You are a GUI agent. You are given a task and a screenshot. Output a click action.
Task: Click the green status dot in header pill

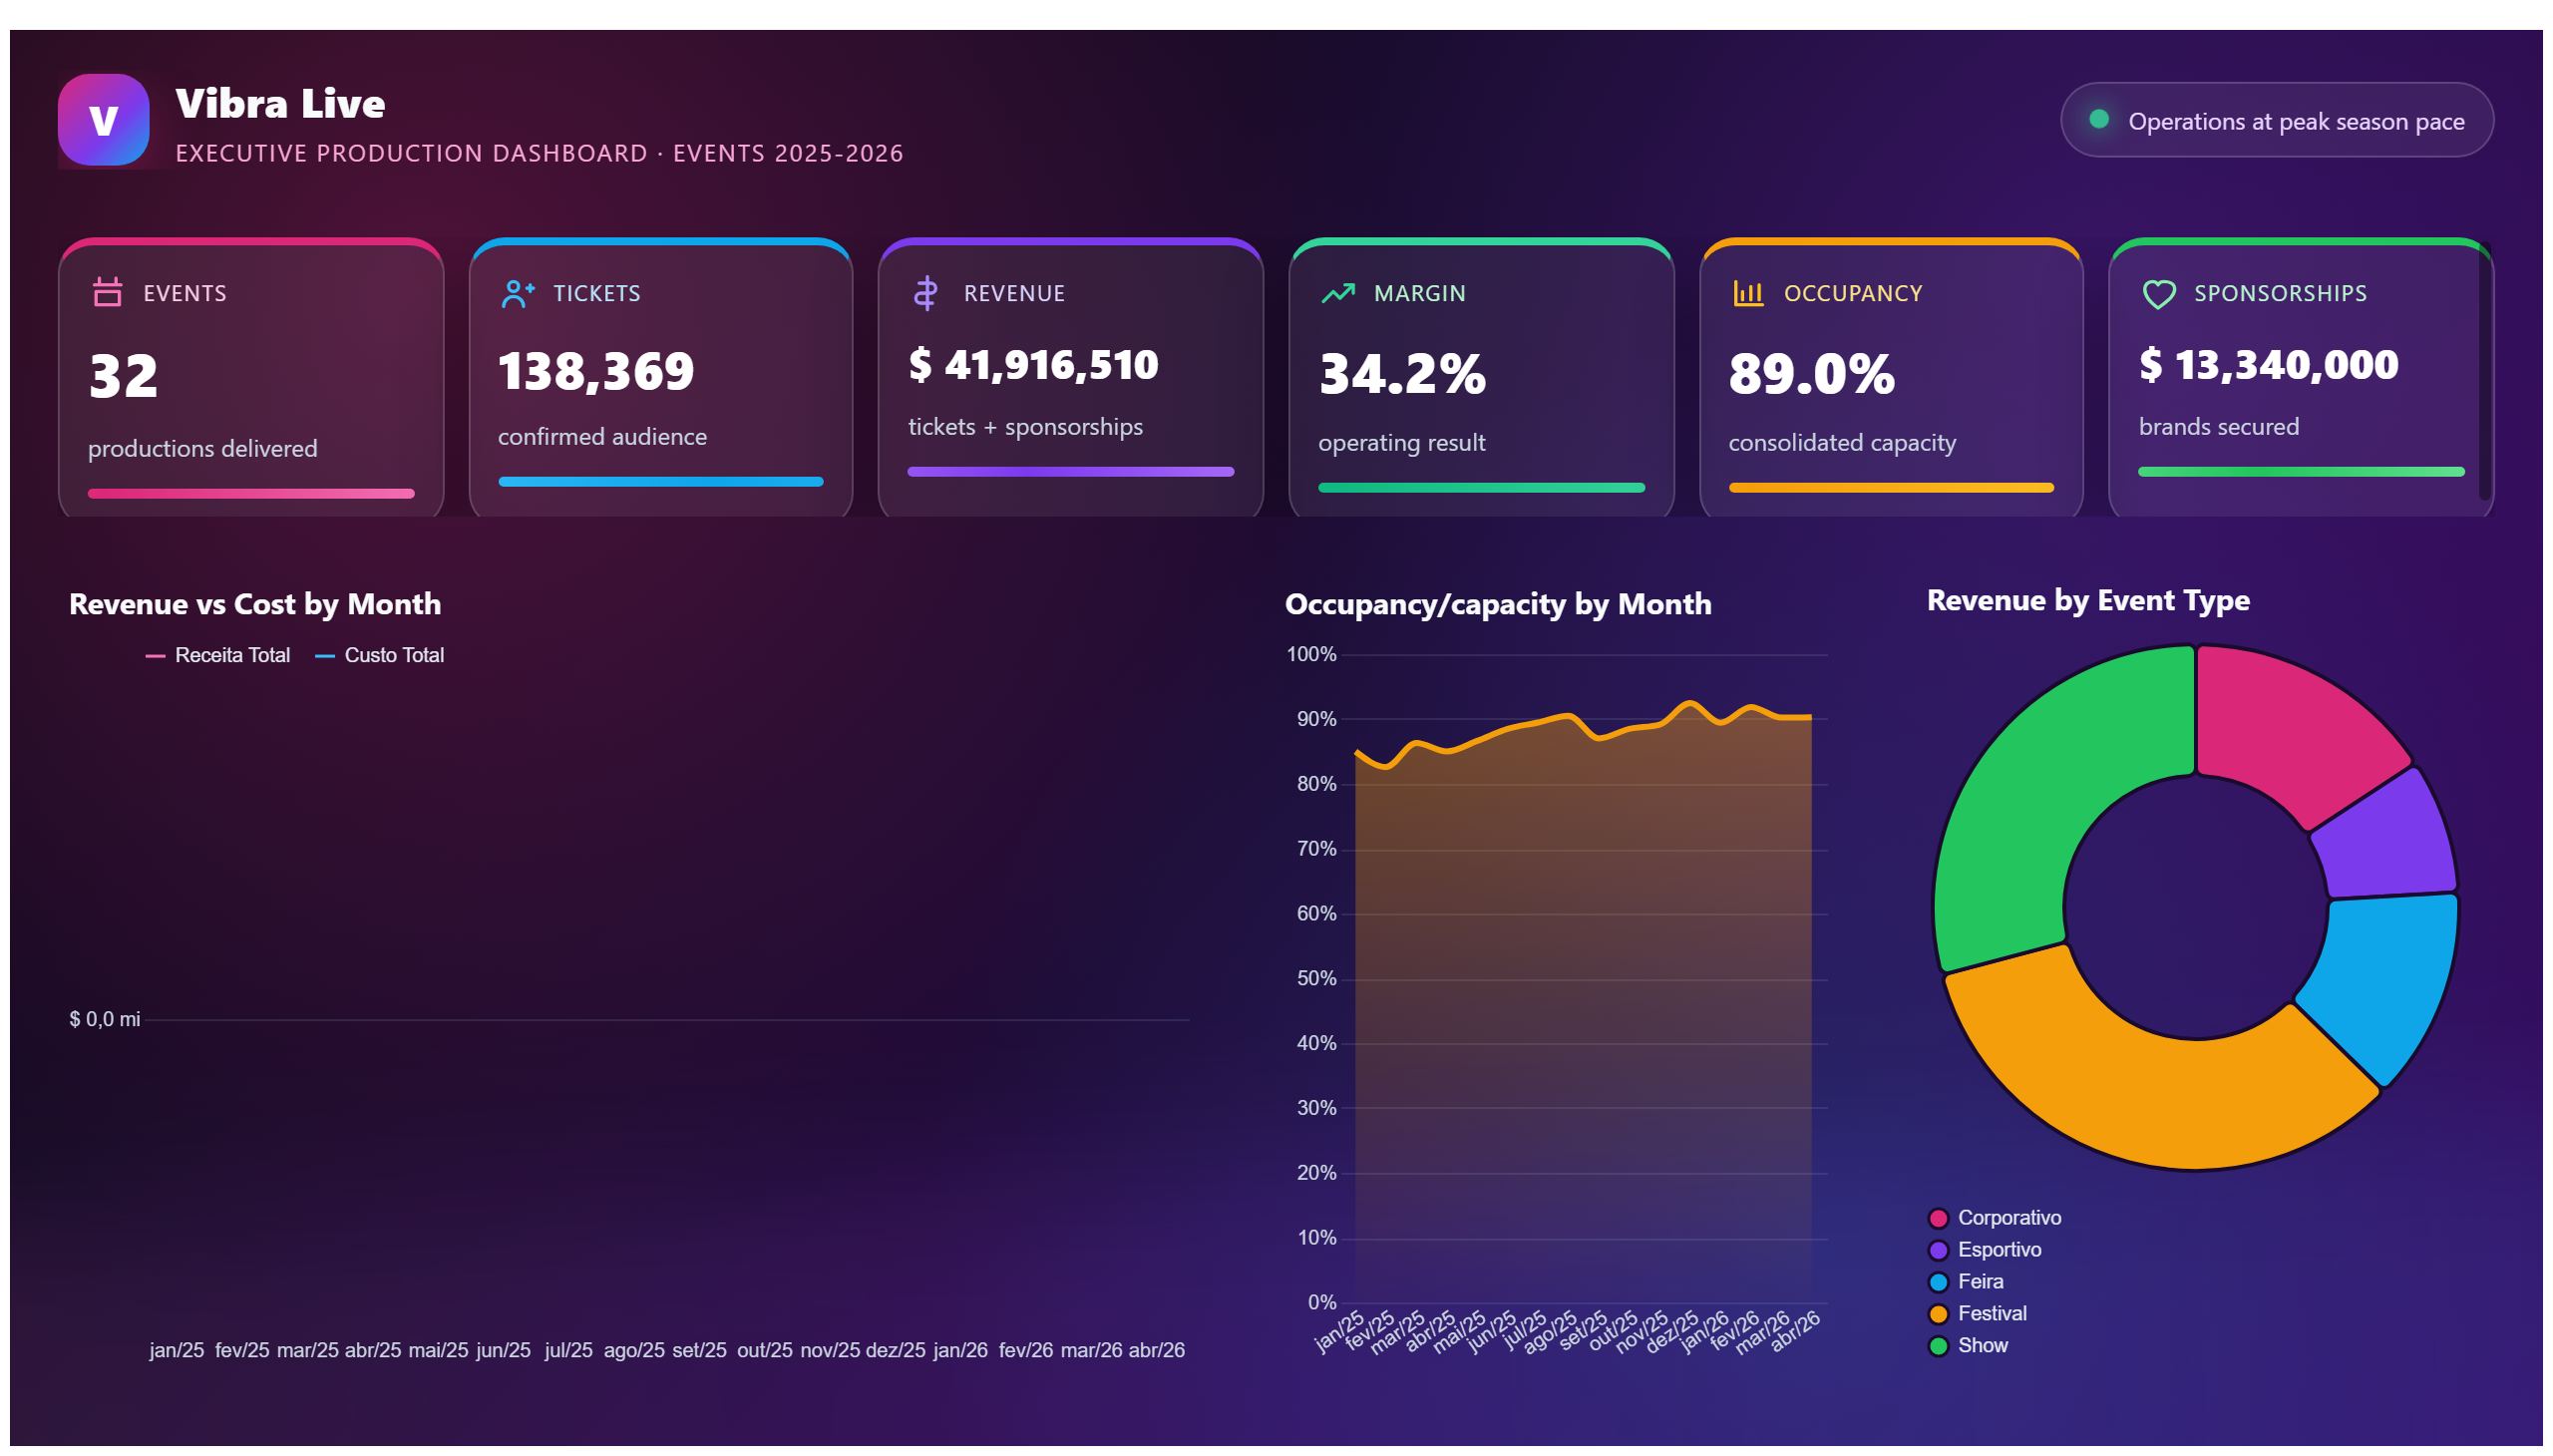[2100, 119]
